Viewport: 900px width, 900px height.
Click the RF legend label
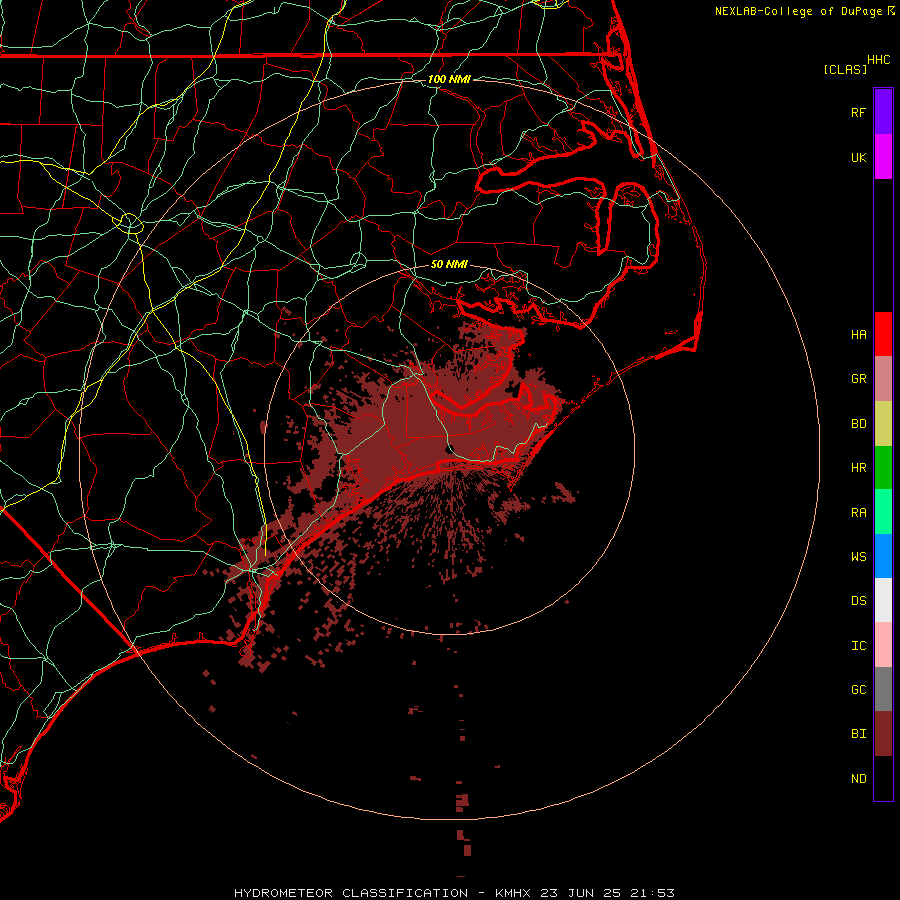click(858, 112)
